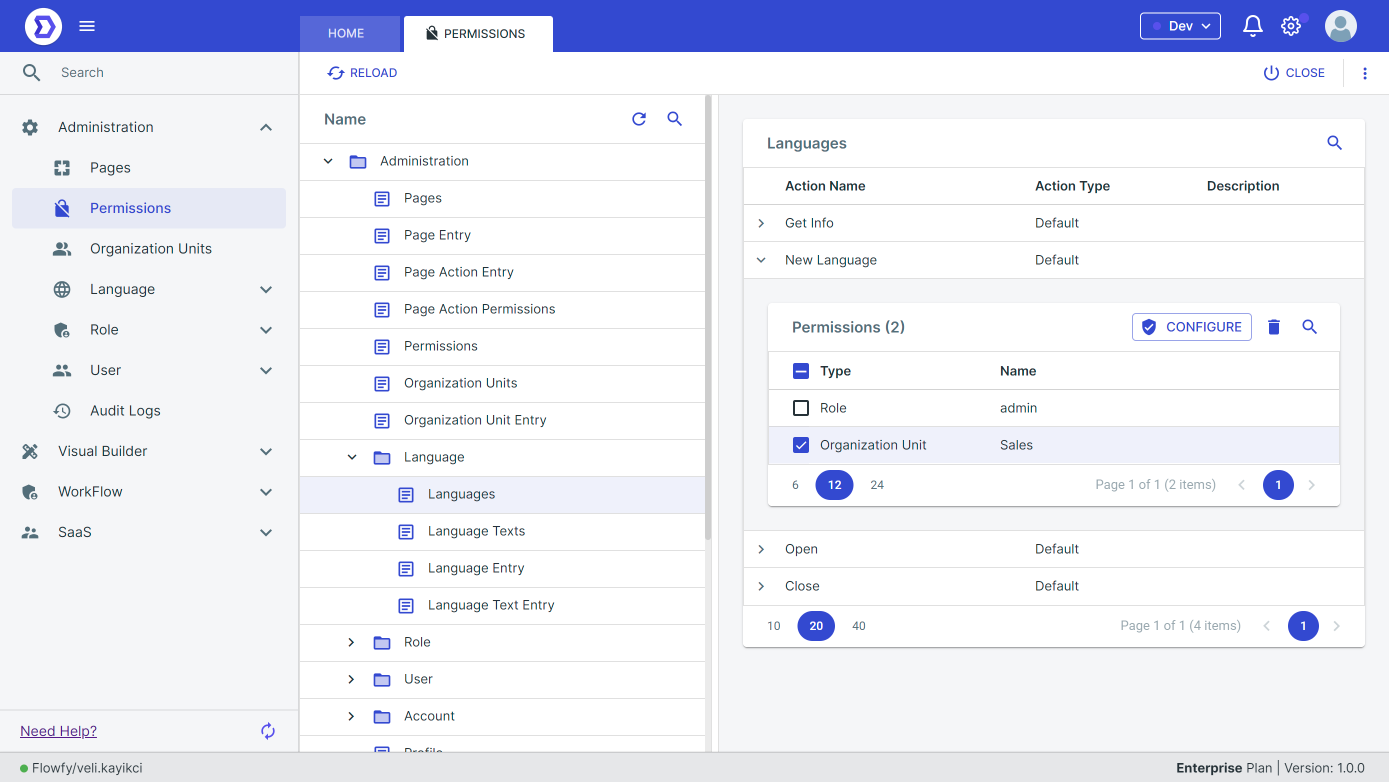Viewport: 1389px width, 782px height.
Task: Click the Organization Units people icon
Action: pyautogui.click(x=62, y=249)
